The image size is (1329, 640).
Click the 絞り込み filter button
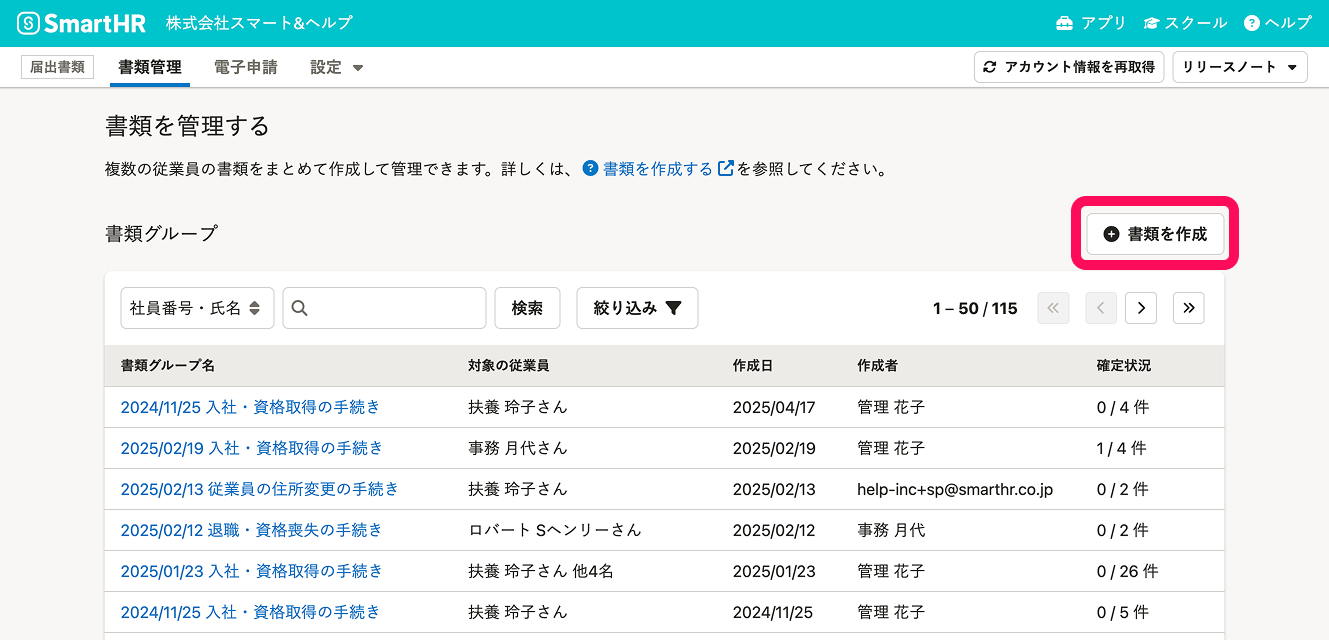(637, 308)
